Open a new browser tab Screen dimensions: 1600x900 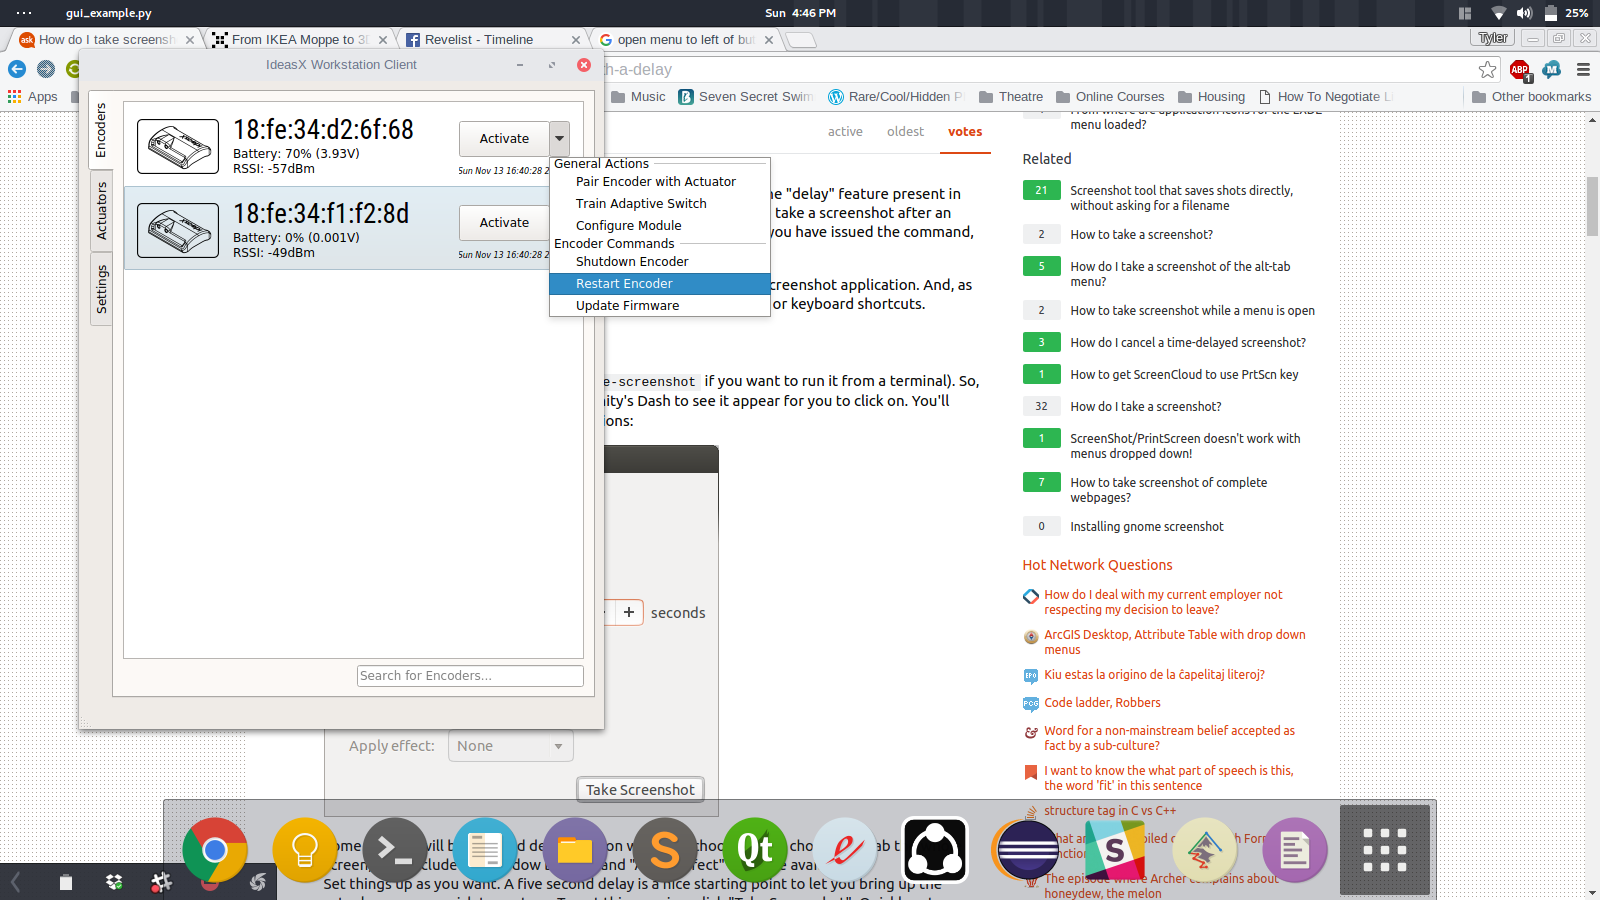click(x=800, y=40)
